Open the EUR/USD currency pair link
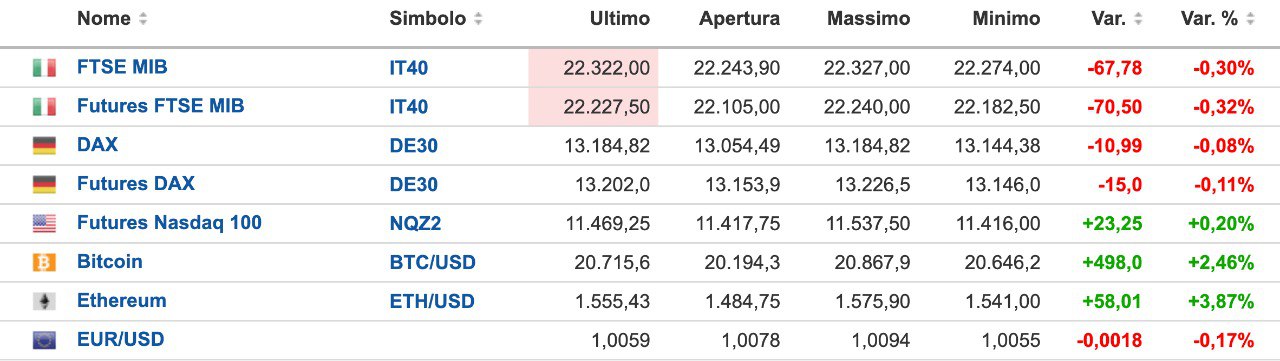 pos(121,340)
